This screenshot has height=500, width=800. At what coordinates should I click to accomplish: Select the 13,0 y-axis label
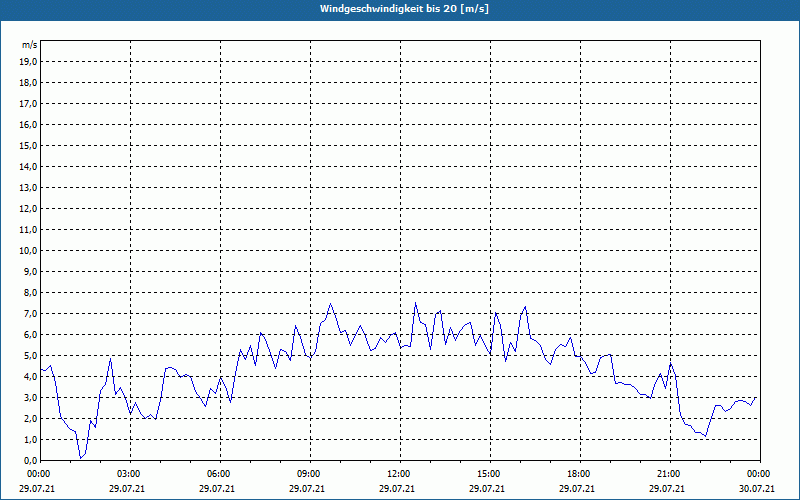pyautogui.click(x=28, y=188)
